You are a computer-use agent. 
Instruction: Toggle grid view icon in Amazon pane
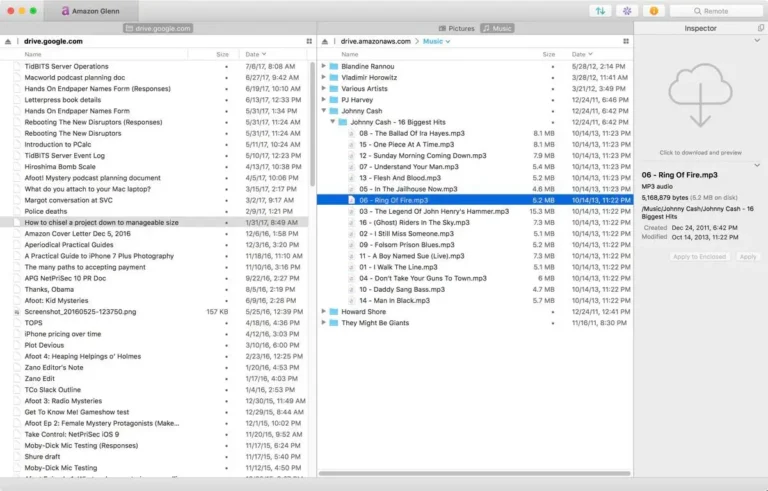tap(626, 42)
